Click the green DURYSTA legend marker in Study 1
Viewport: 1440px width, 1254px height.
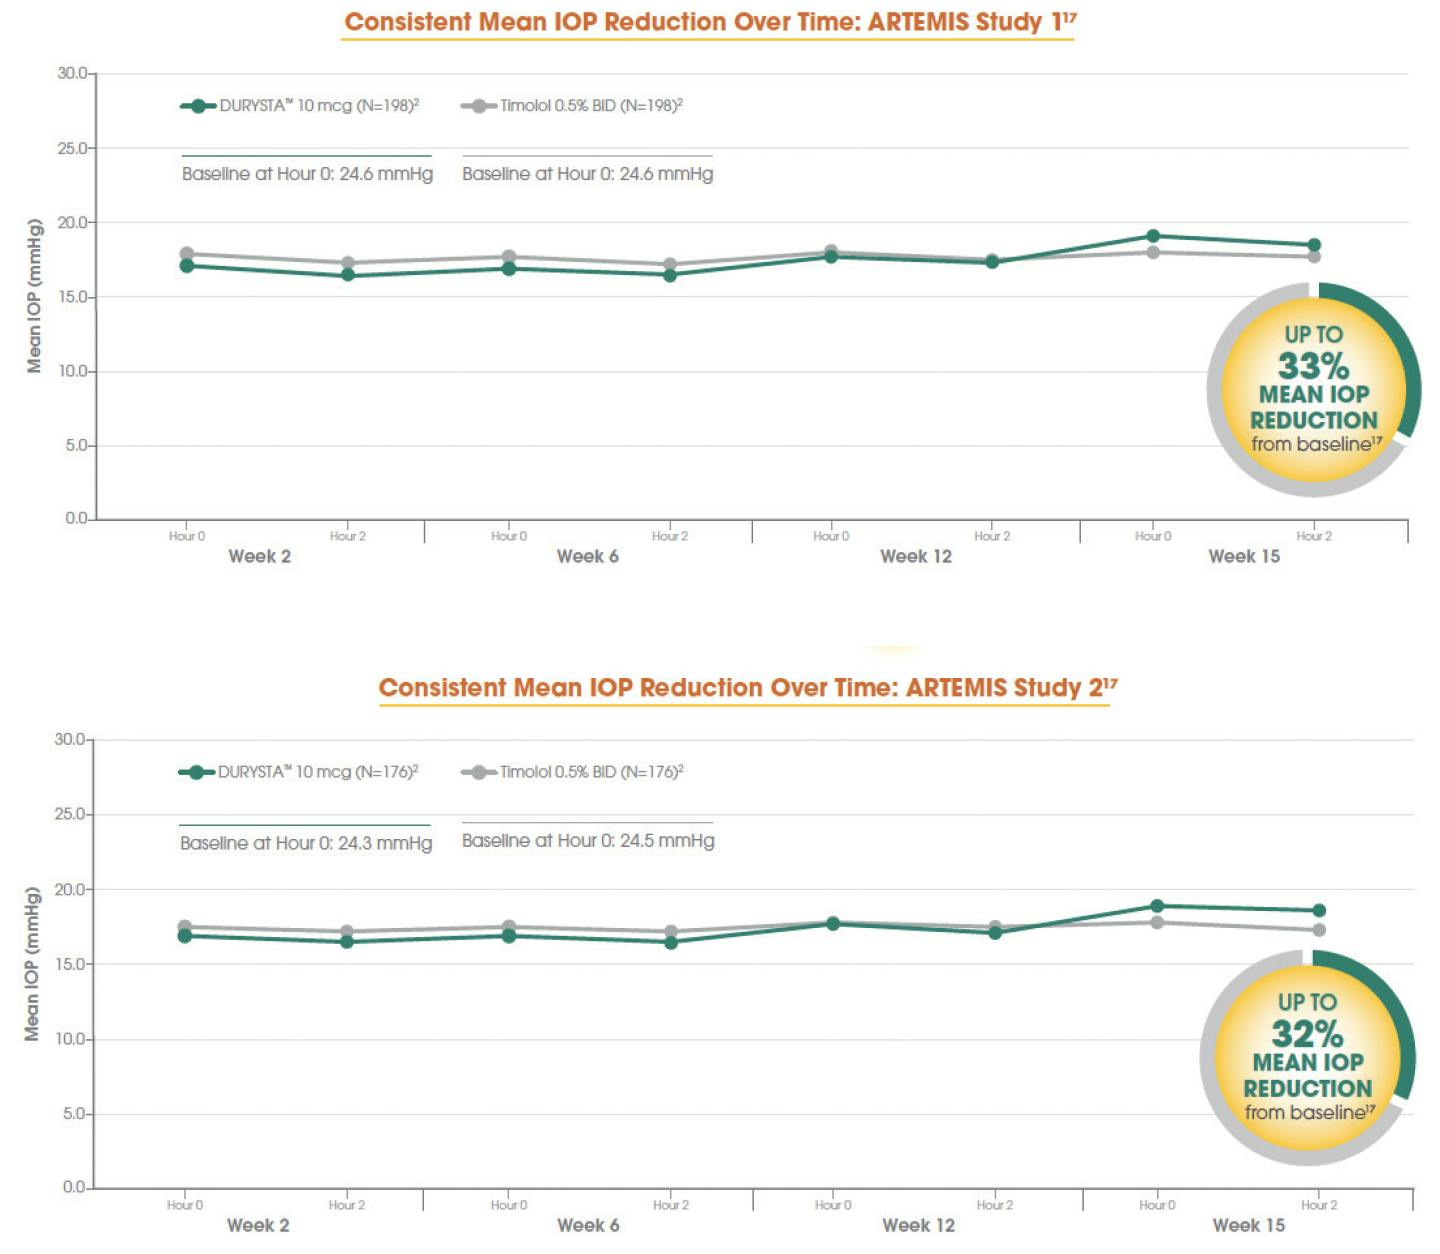pos(198,106)
